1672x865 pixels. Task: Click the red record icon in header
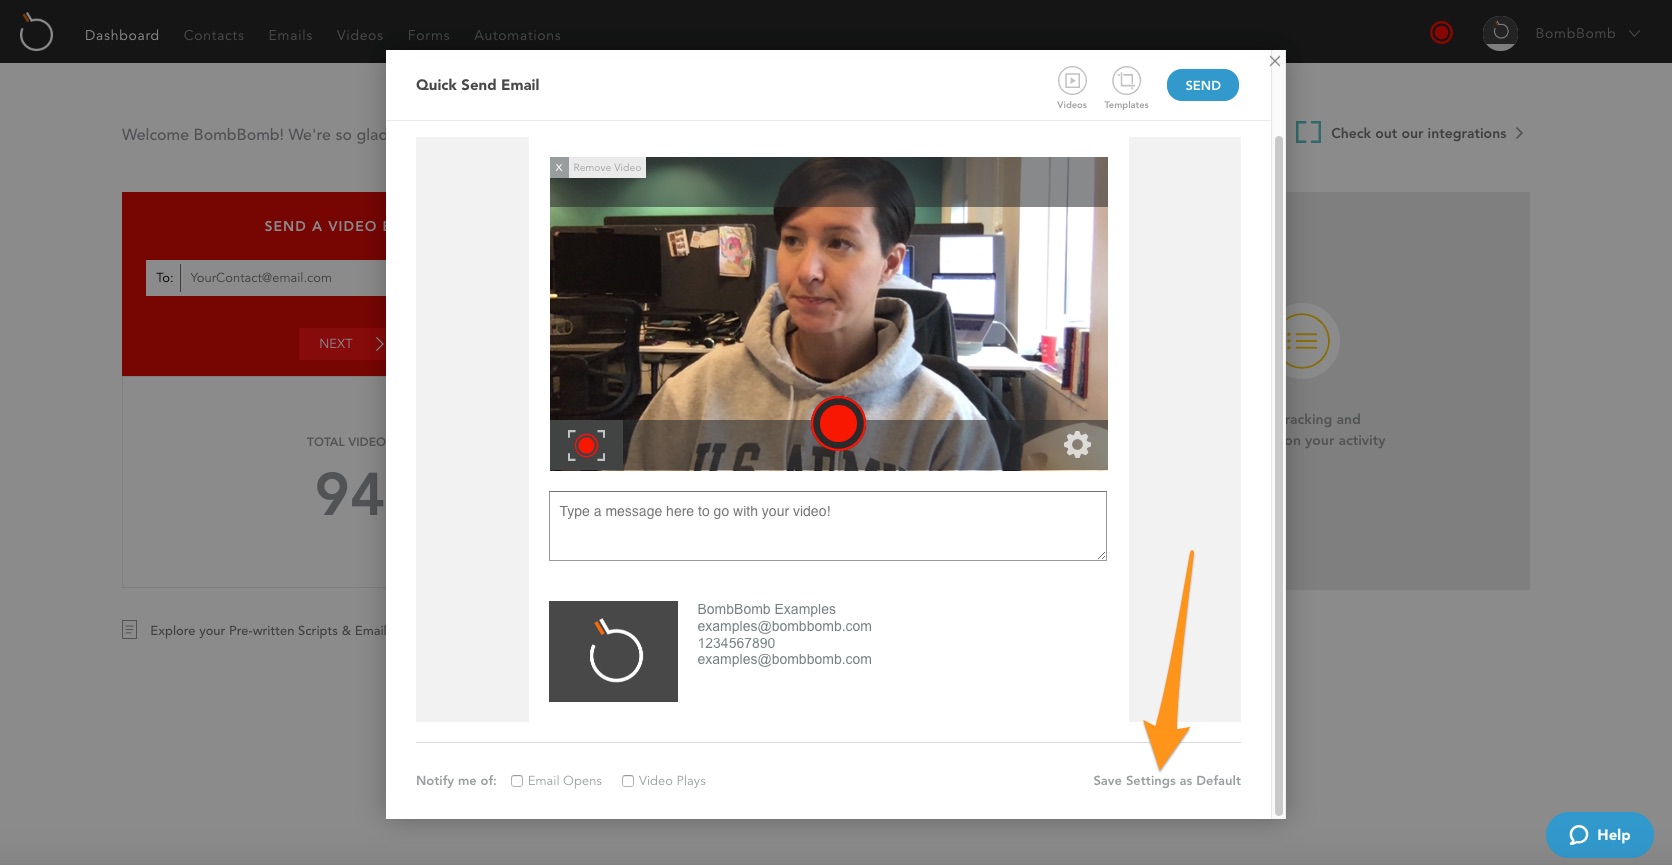point(1441,33)
